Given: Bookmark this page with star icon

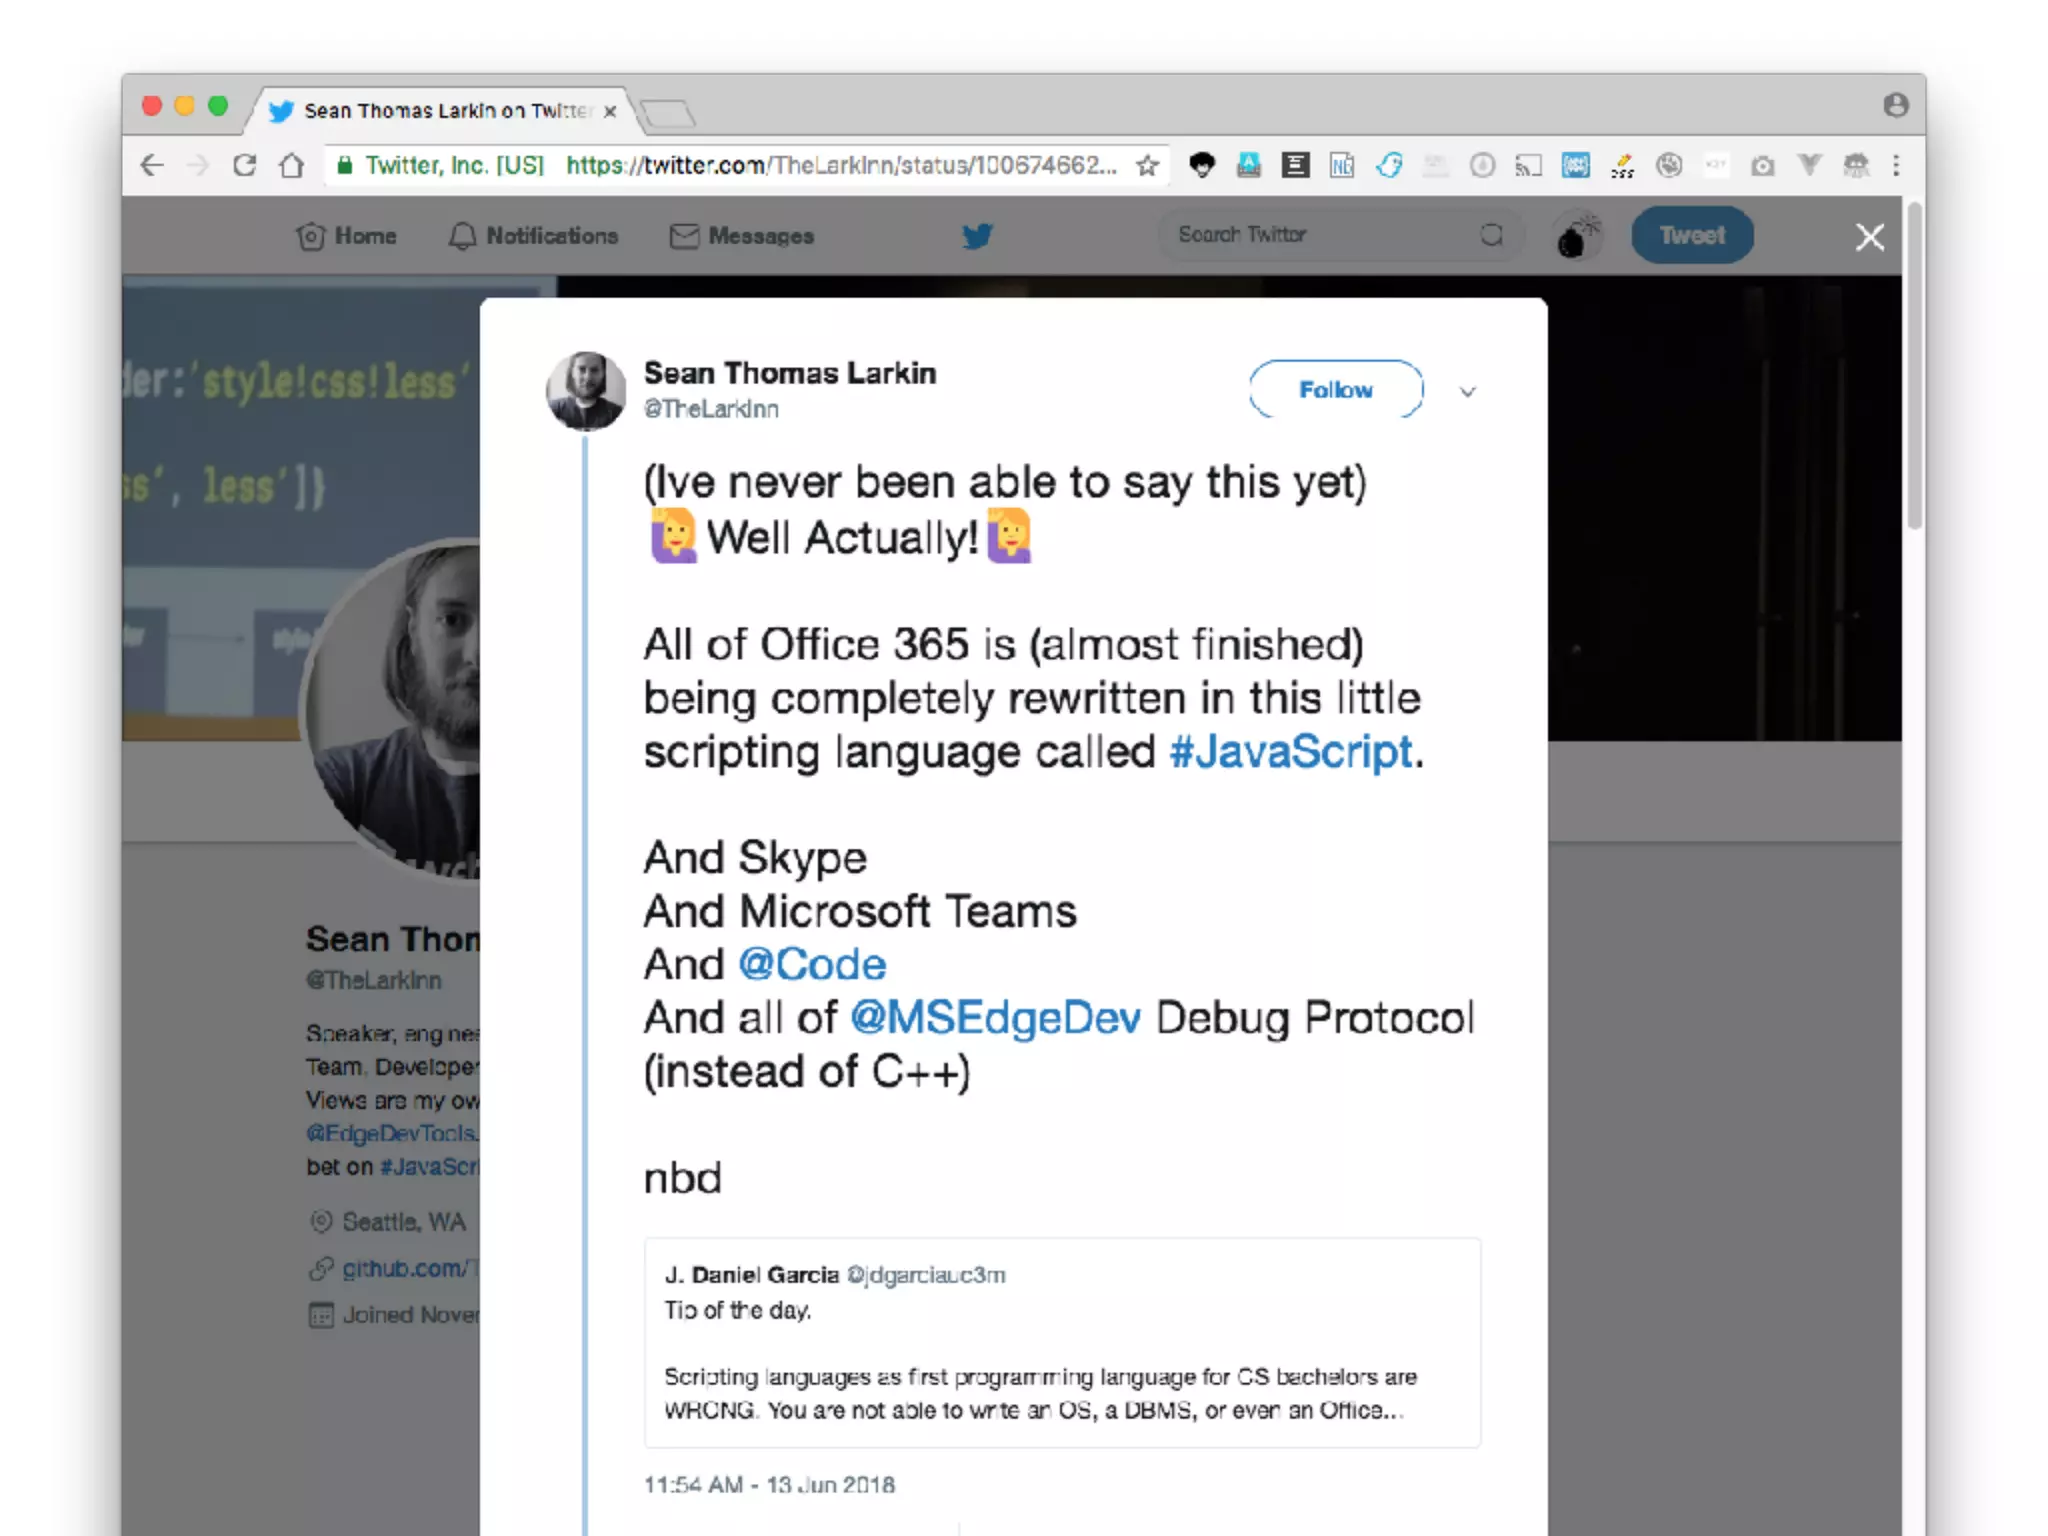Looking at the screenshot, I should 1147,166.
